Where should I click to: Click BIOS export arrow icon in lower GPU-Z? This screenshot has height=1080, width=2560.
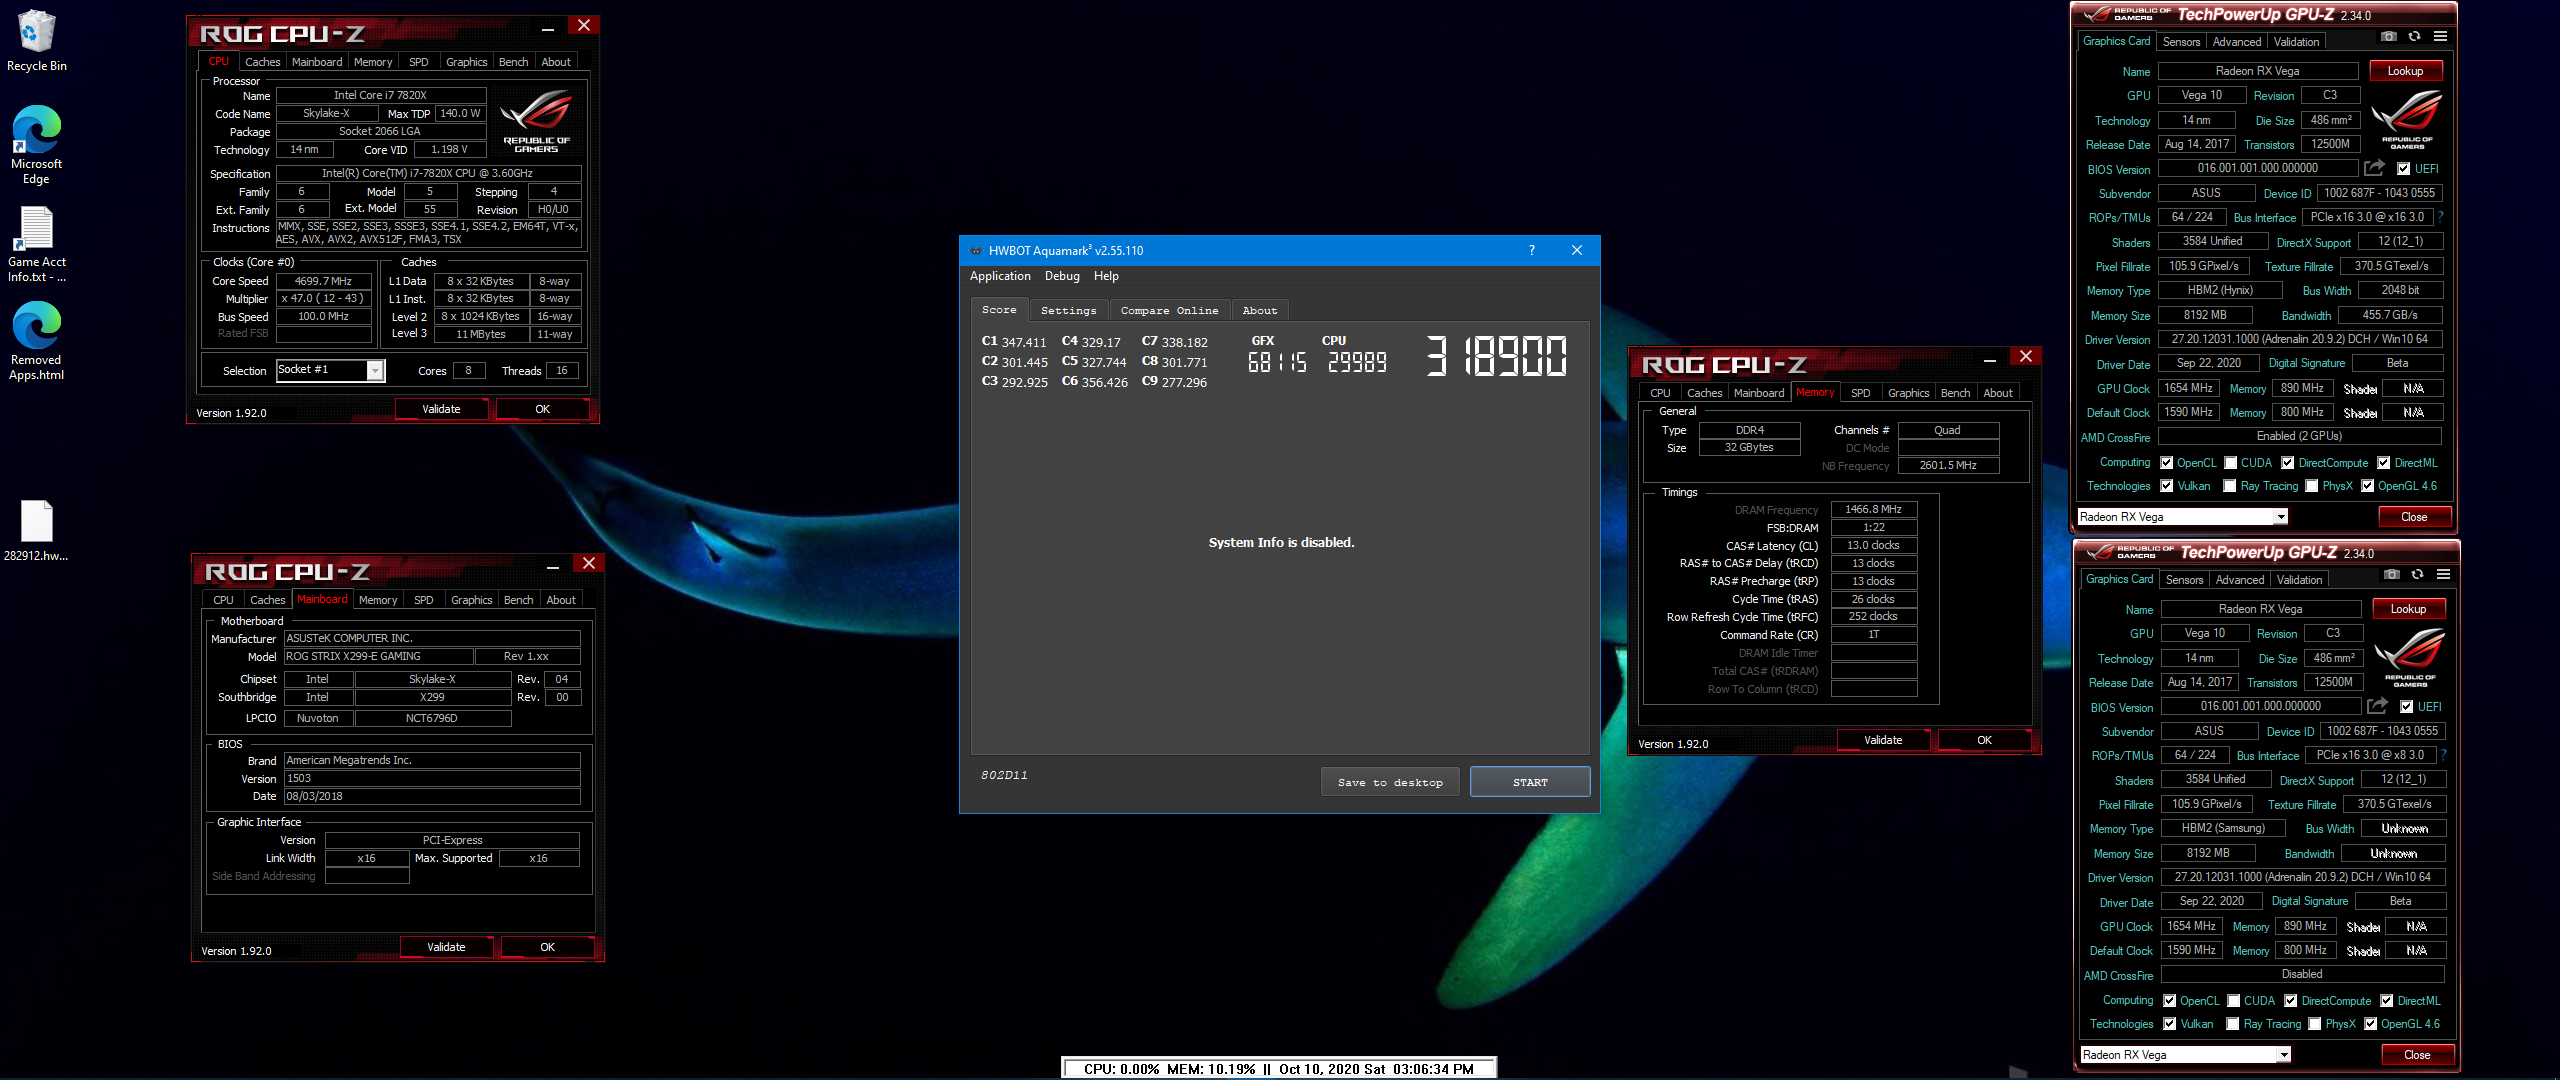pyautogui.click(x=2377, y=706)
